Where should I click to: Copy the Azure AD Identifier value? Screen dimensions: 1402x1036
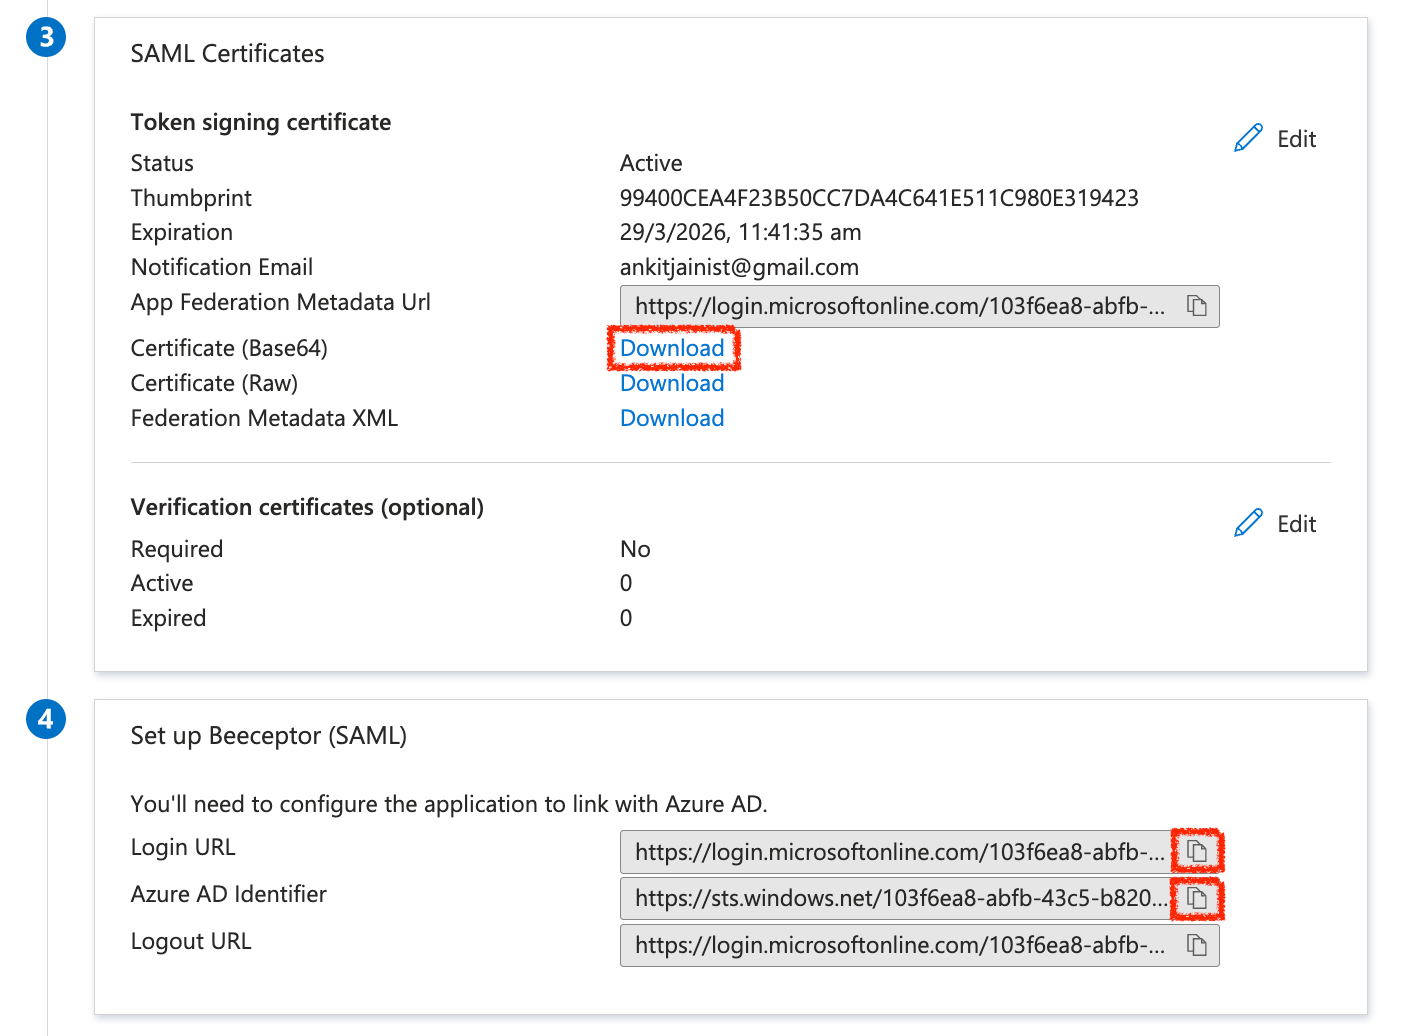1197,898
